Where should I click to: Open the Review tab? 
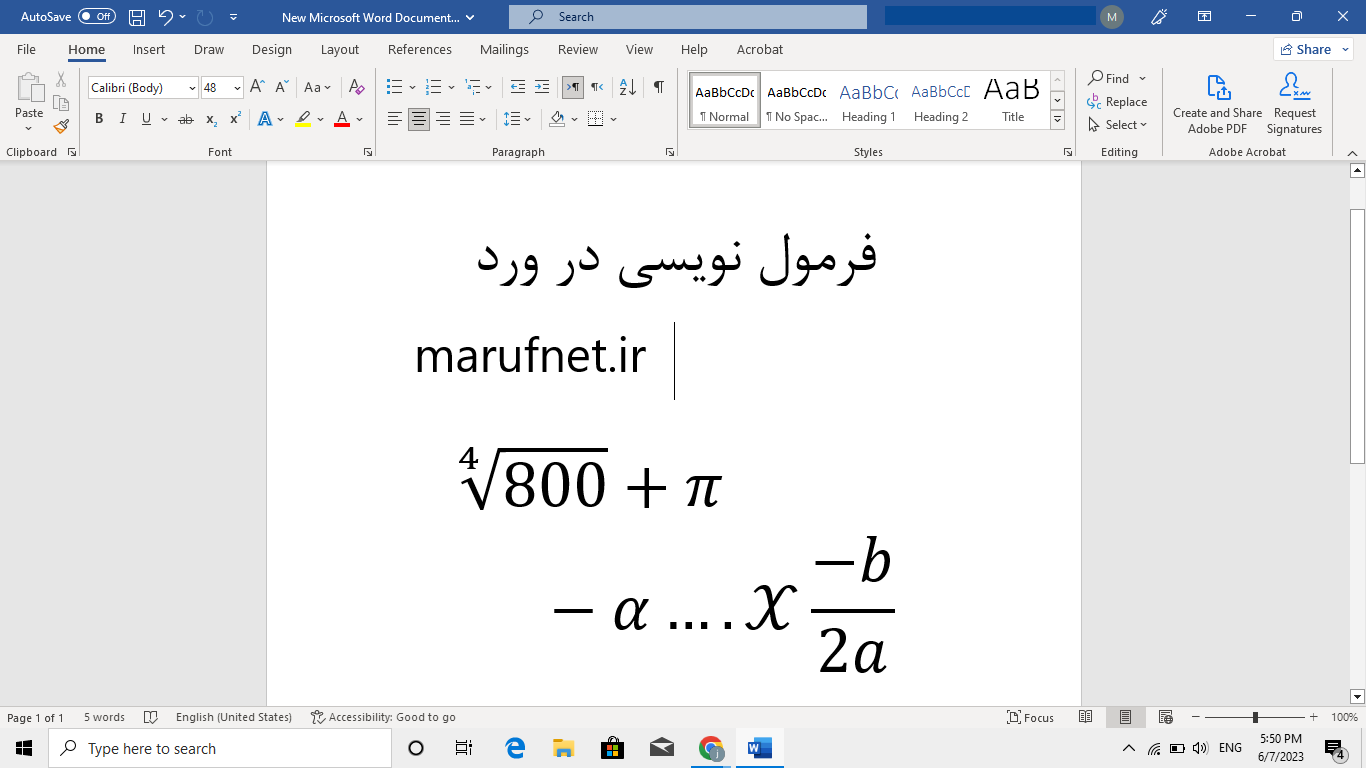pos(577,49)
